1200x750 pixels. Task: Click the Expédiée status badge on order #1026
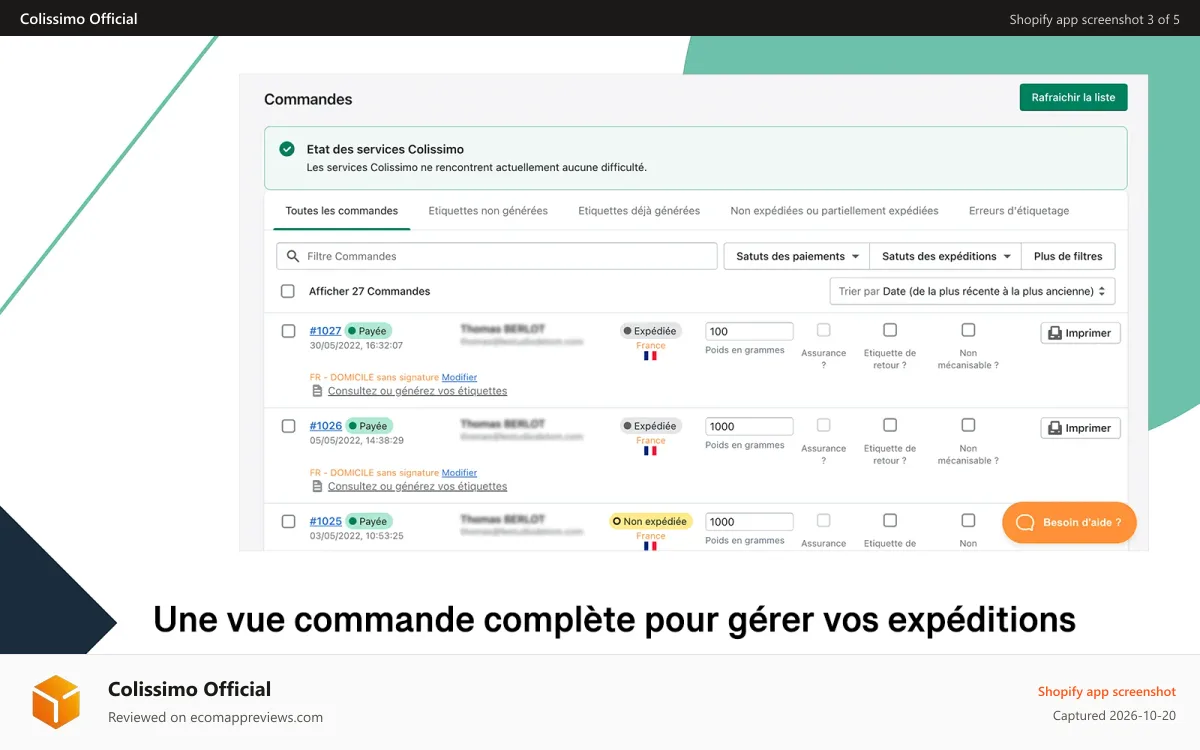coord(650,426)
